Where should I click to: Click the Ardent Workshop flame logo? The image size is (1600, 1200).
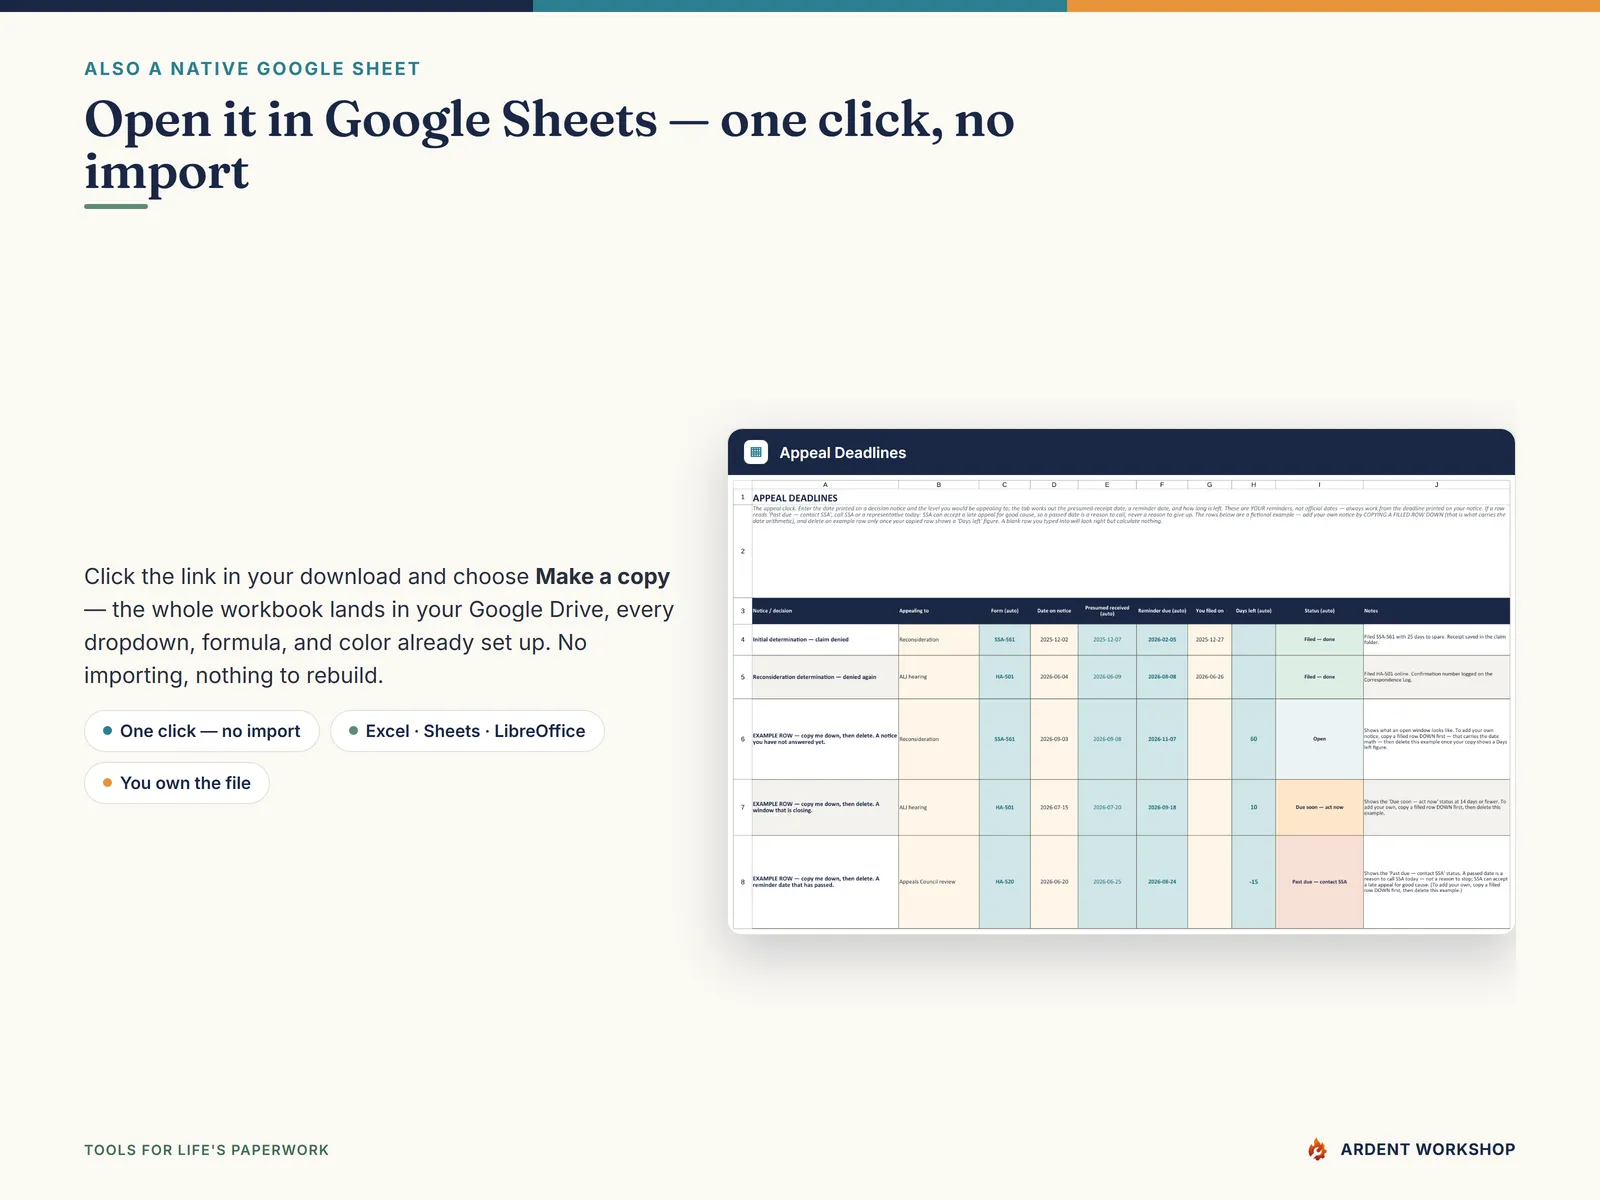1318,1149
